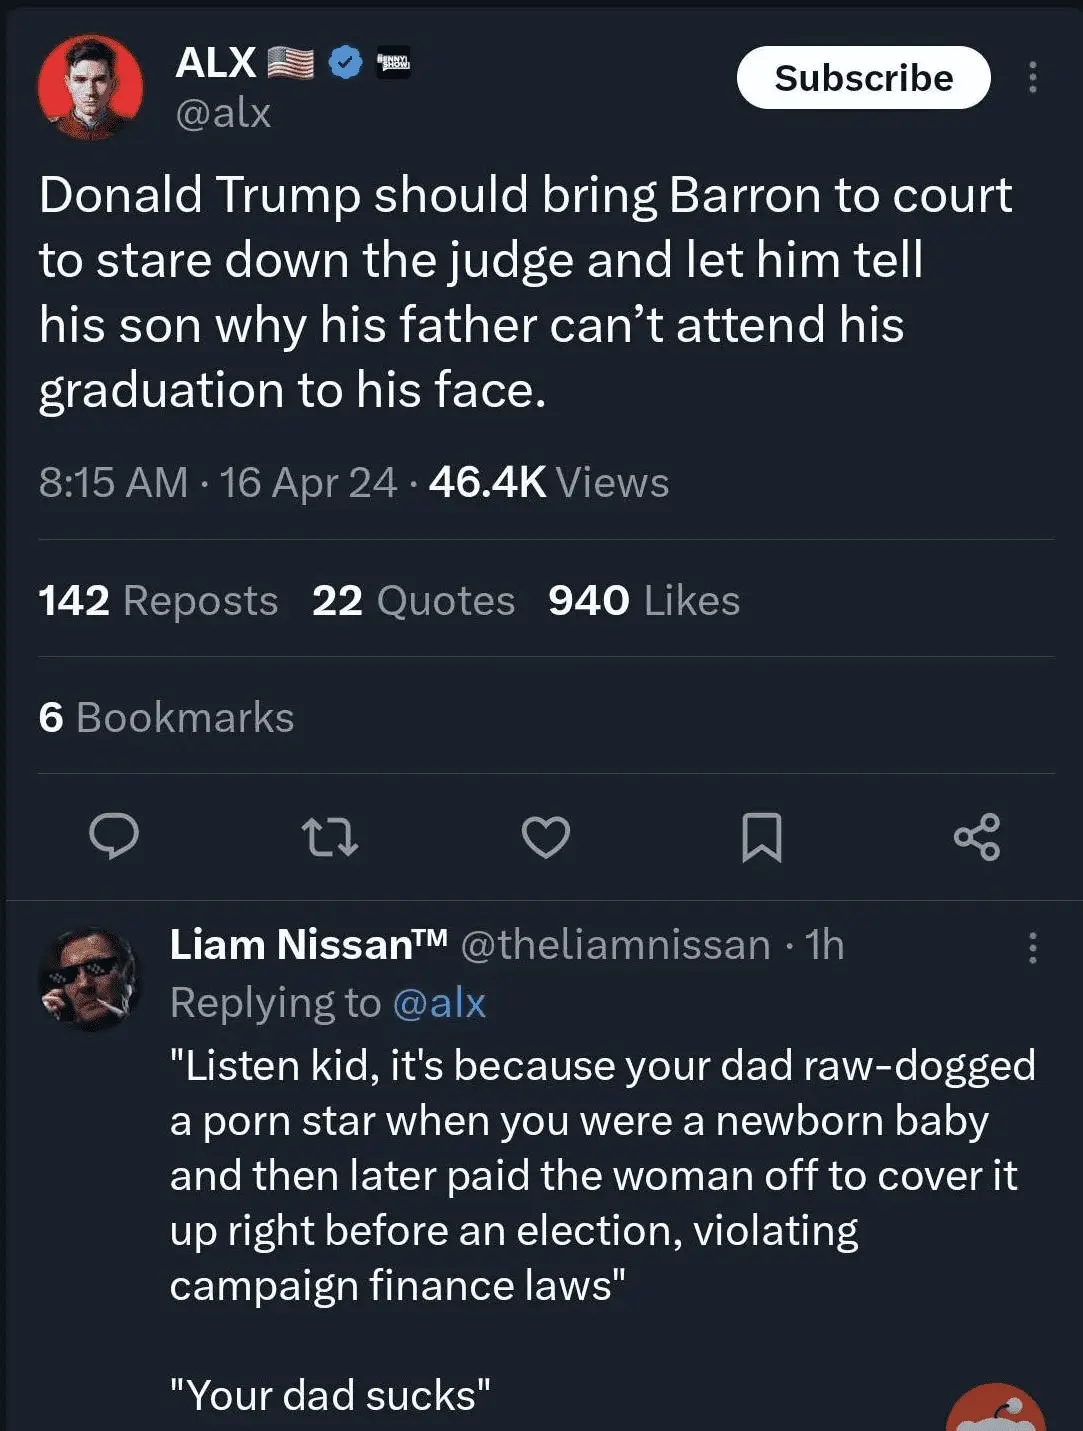
Task: View the 142 Reposts list
Action: [158, 601]
